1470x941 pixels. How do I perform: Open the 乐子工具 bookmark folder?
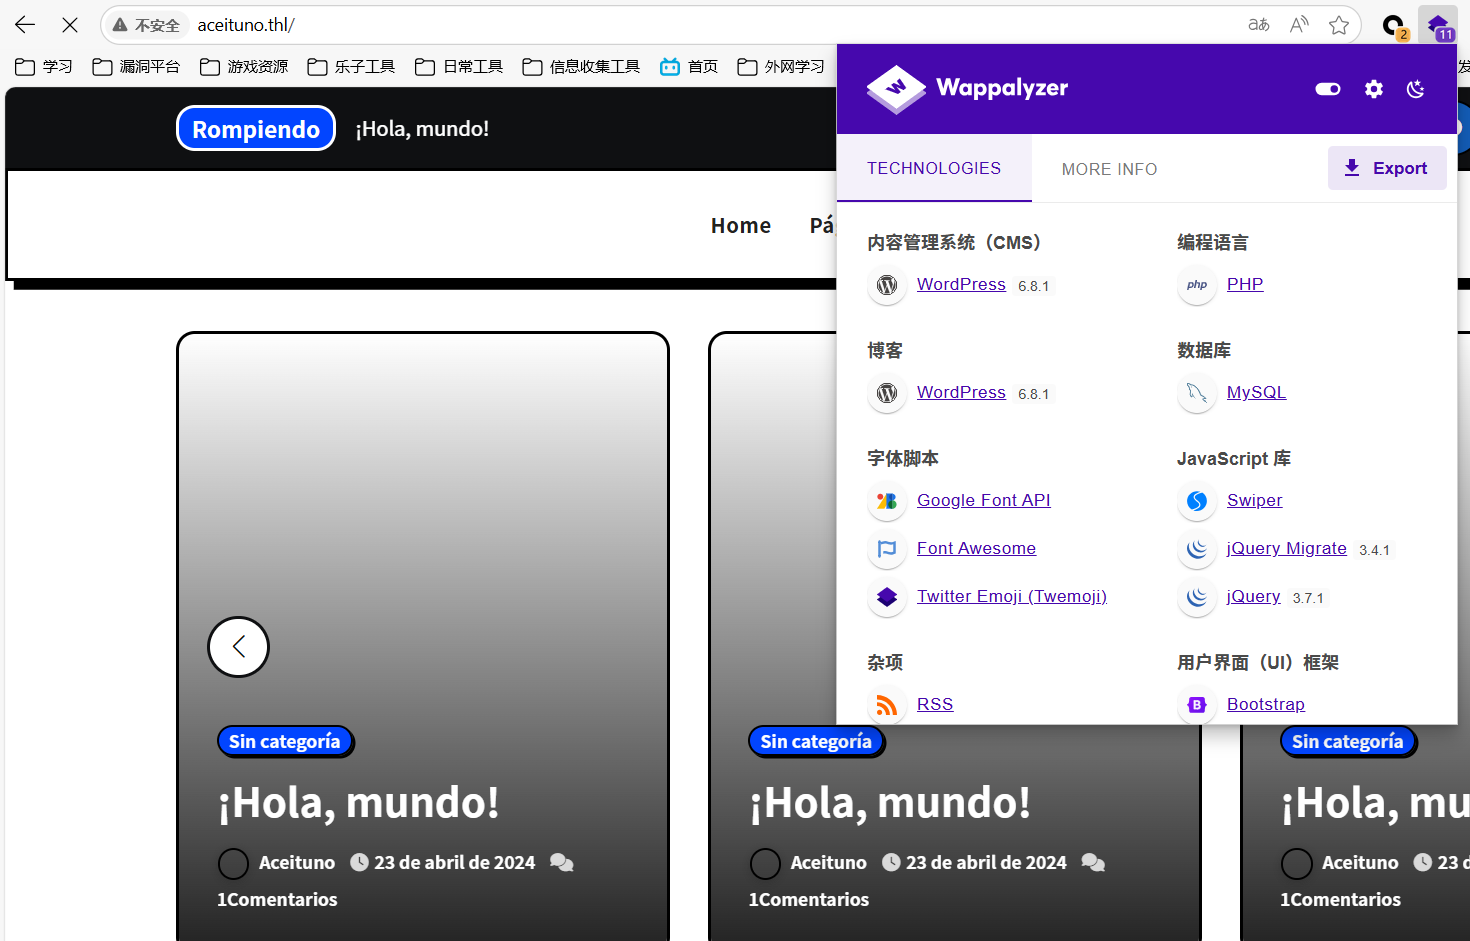click(x=351, y=67)
